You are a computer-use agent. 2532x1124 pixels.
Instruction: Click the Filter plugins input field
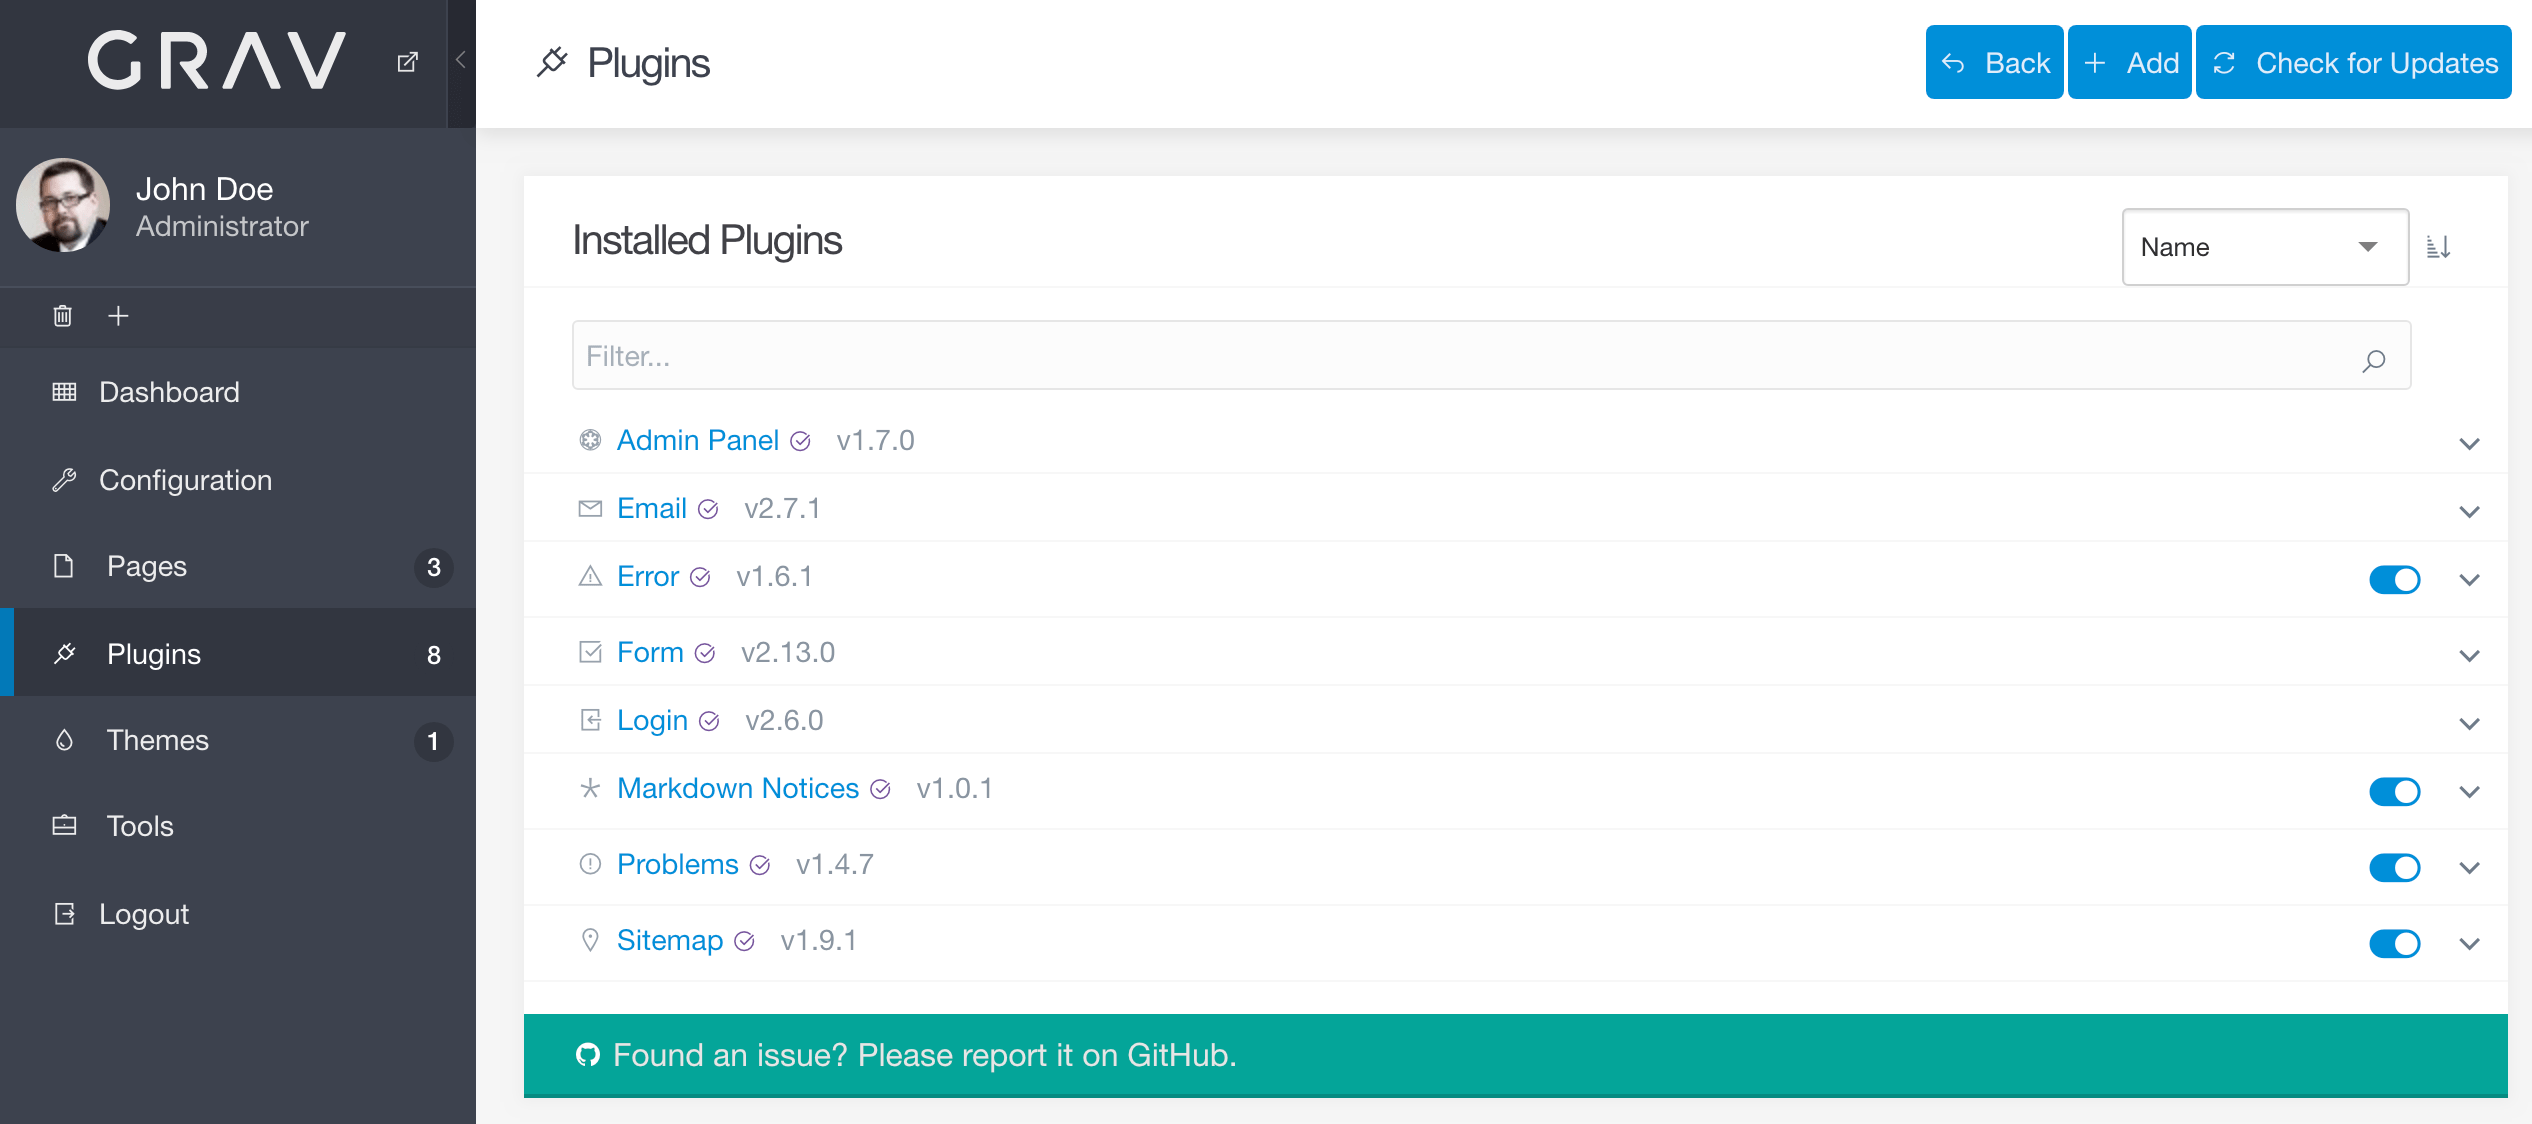pos(1489,357)
